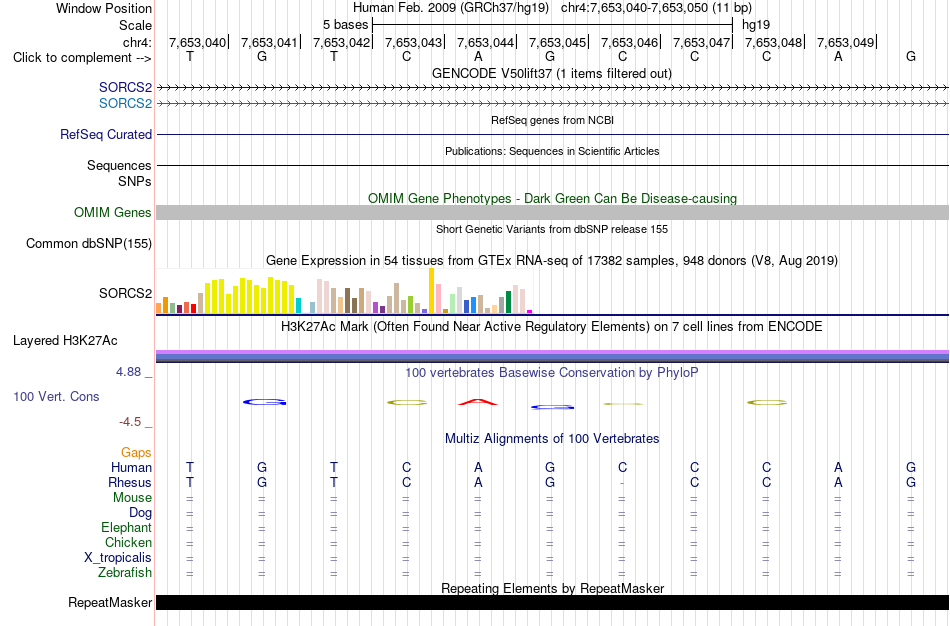Click the small magenta GTEx bar
The width and height of the screenshot is (950, 626).
click(530, 311)
